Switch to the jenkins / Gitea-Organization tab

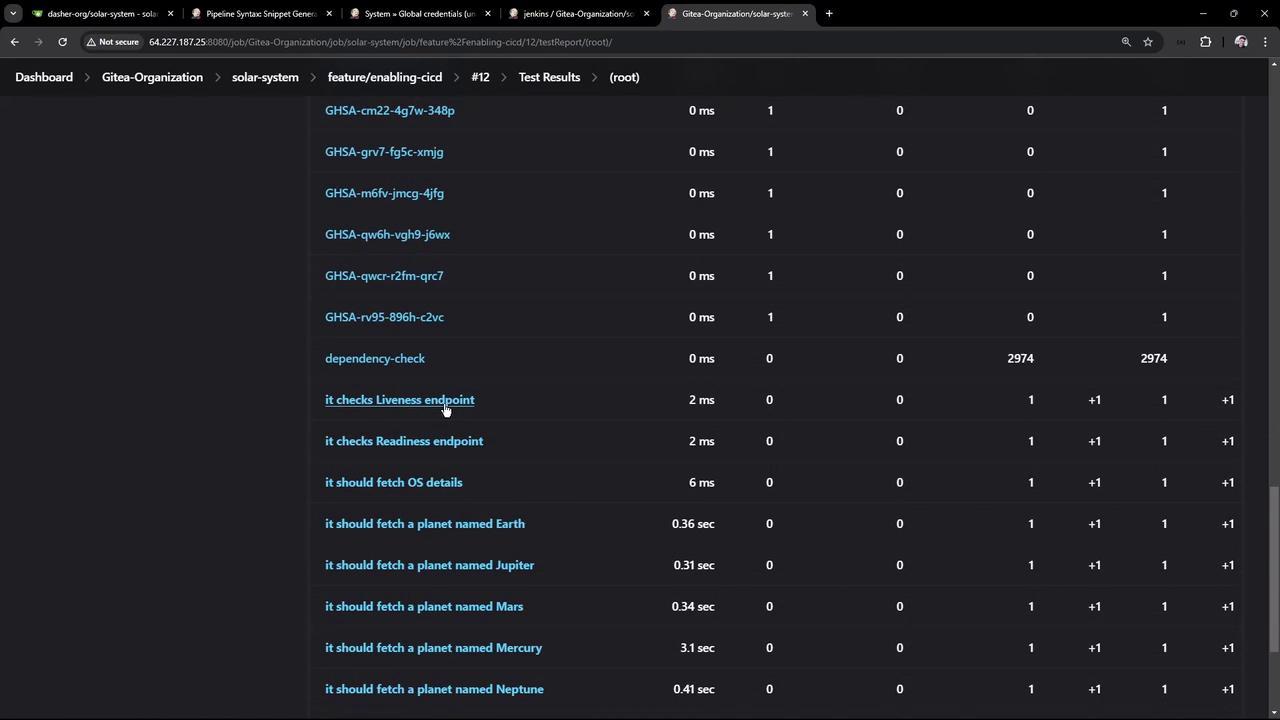click(579, 14)
